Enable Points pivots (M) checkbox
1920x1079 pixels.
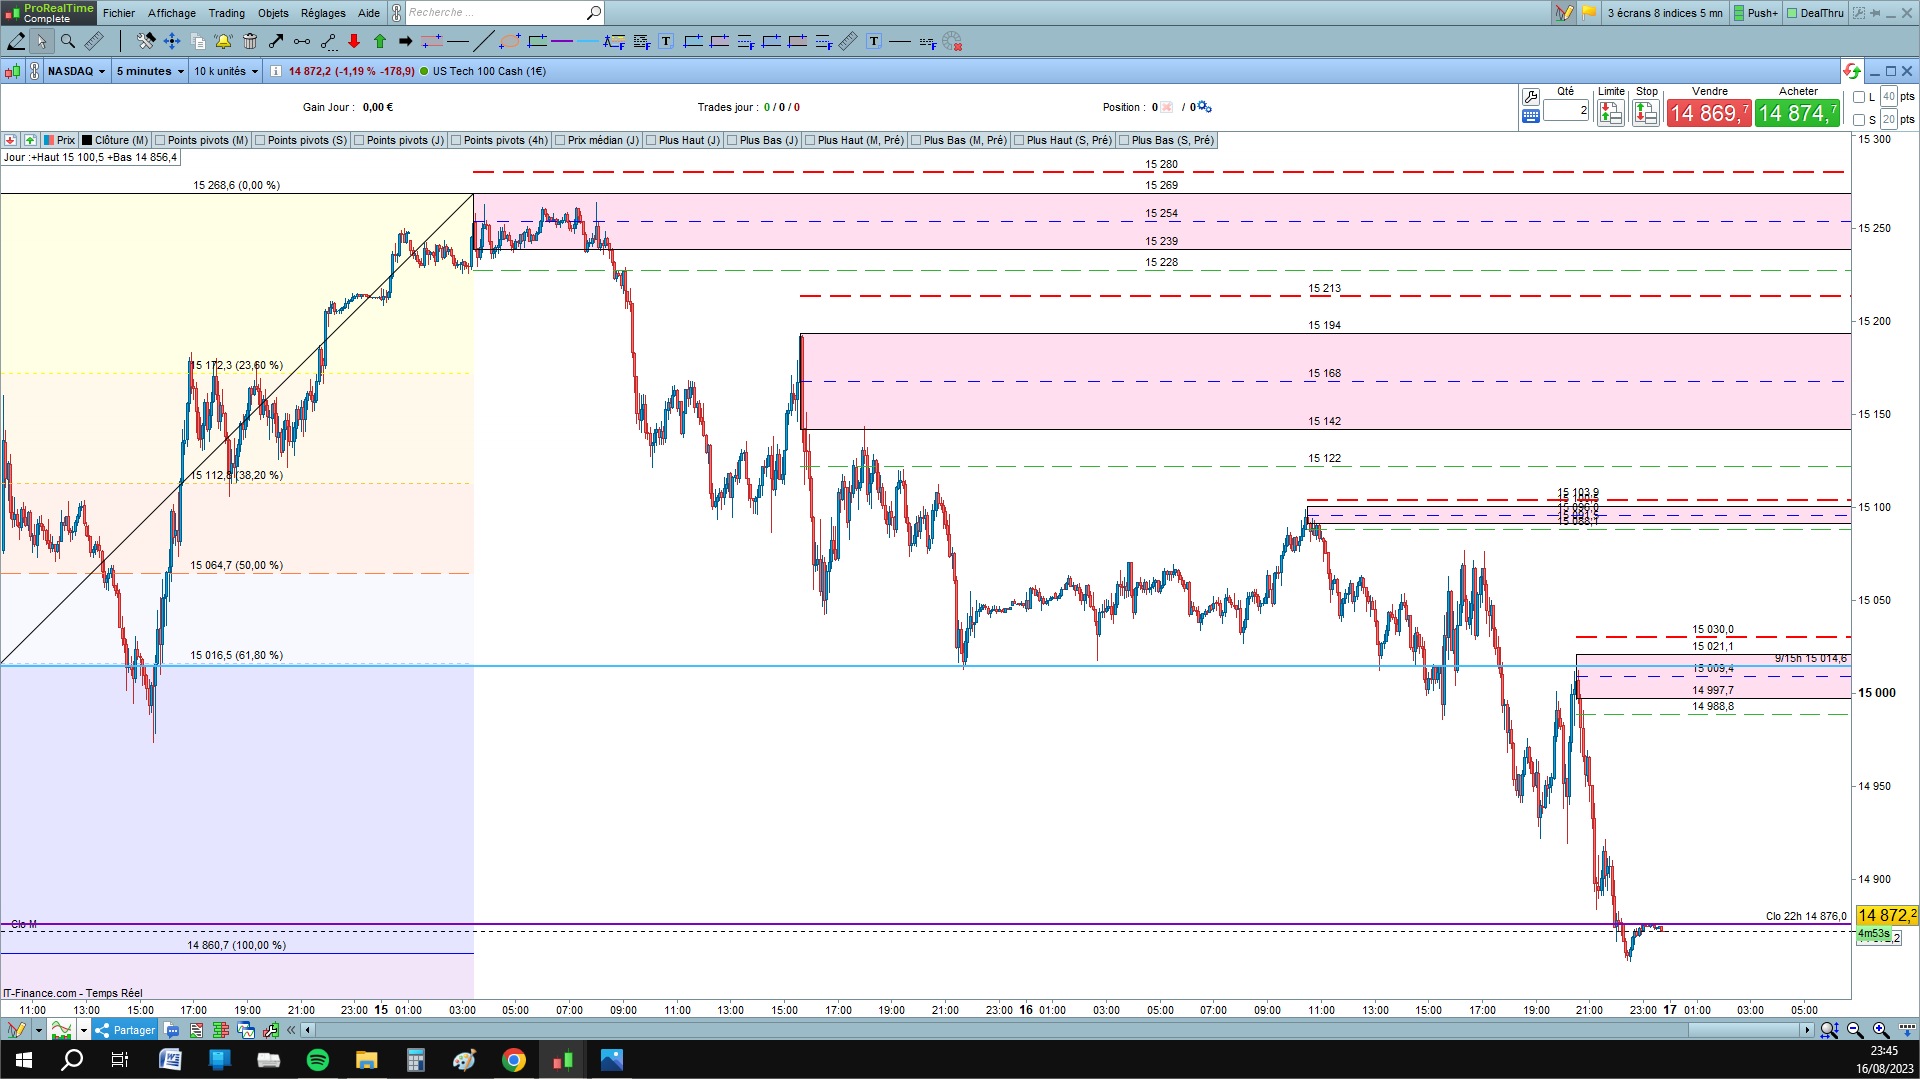pos(160,140)
